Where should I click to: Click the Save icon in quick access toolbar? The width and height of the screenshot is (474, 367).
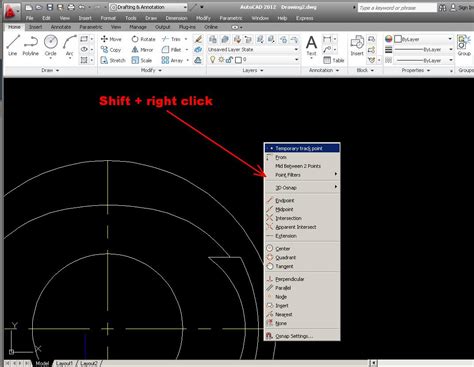pyautogui.click(x=50, y=7)
